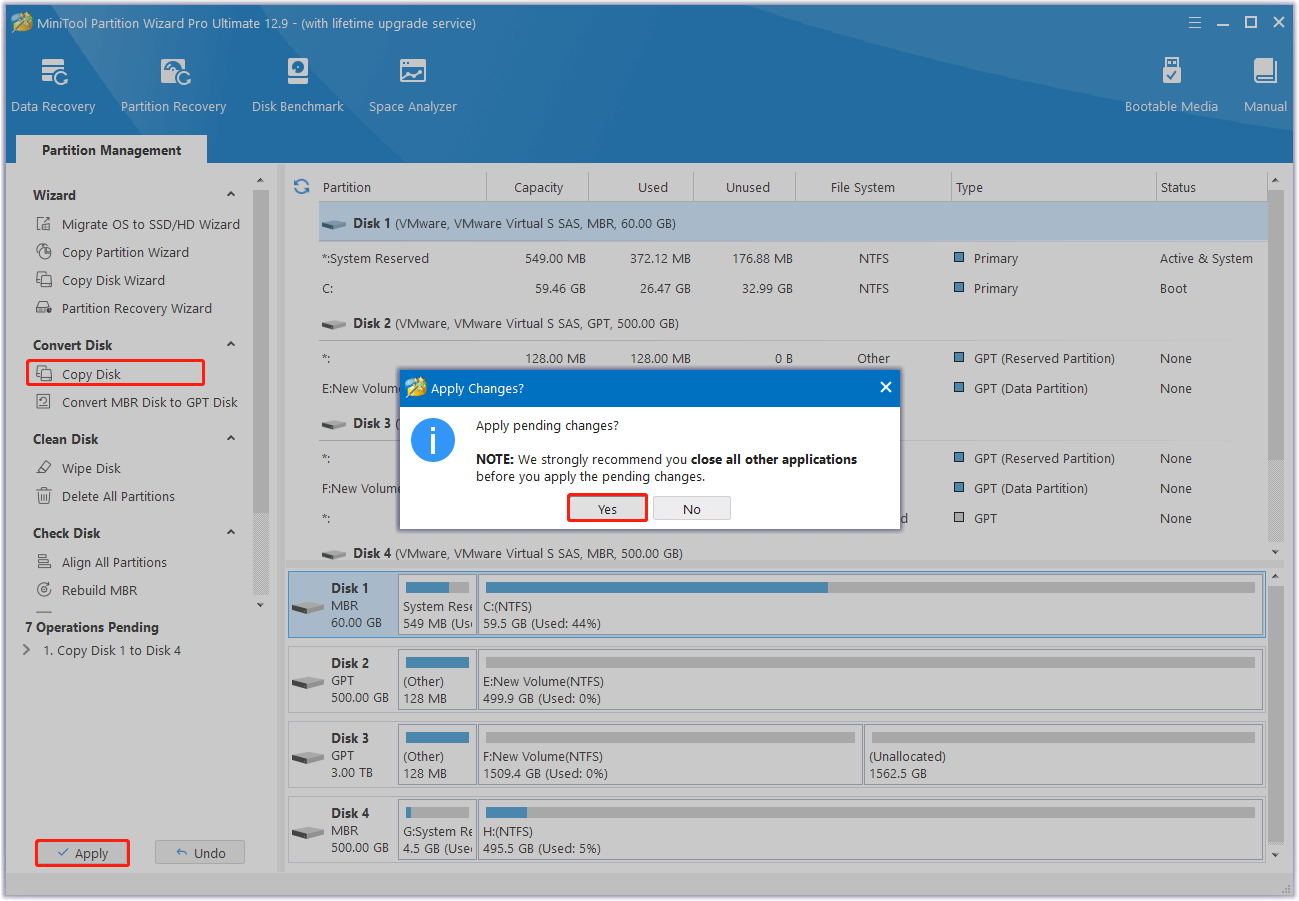
Task: Choose Rebuild MBR
Action: pos(86,590)
